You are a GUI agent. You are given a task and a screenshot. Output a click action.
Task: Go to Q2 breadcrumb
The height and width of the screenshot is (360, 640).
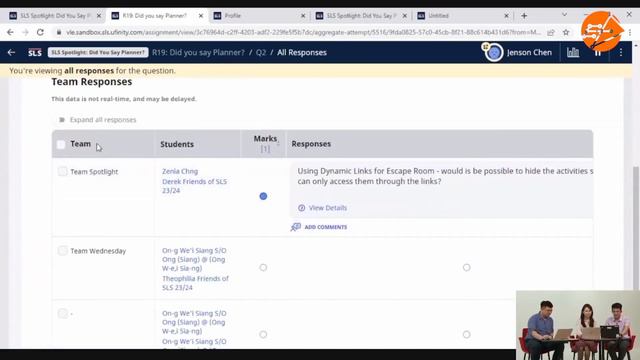[261, 53]
